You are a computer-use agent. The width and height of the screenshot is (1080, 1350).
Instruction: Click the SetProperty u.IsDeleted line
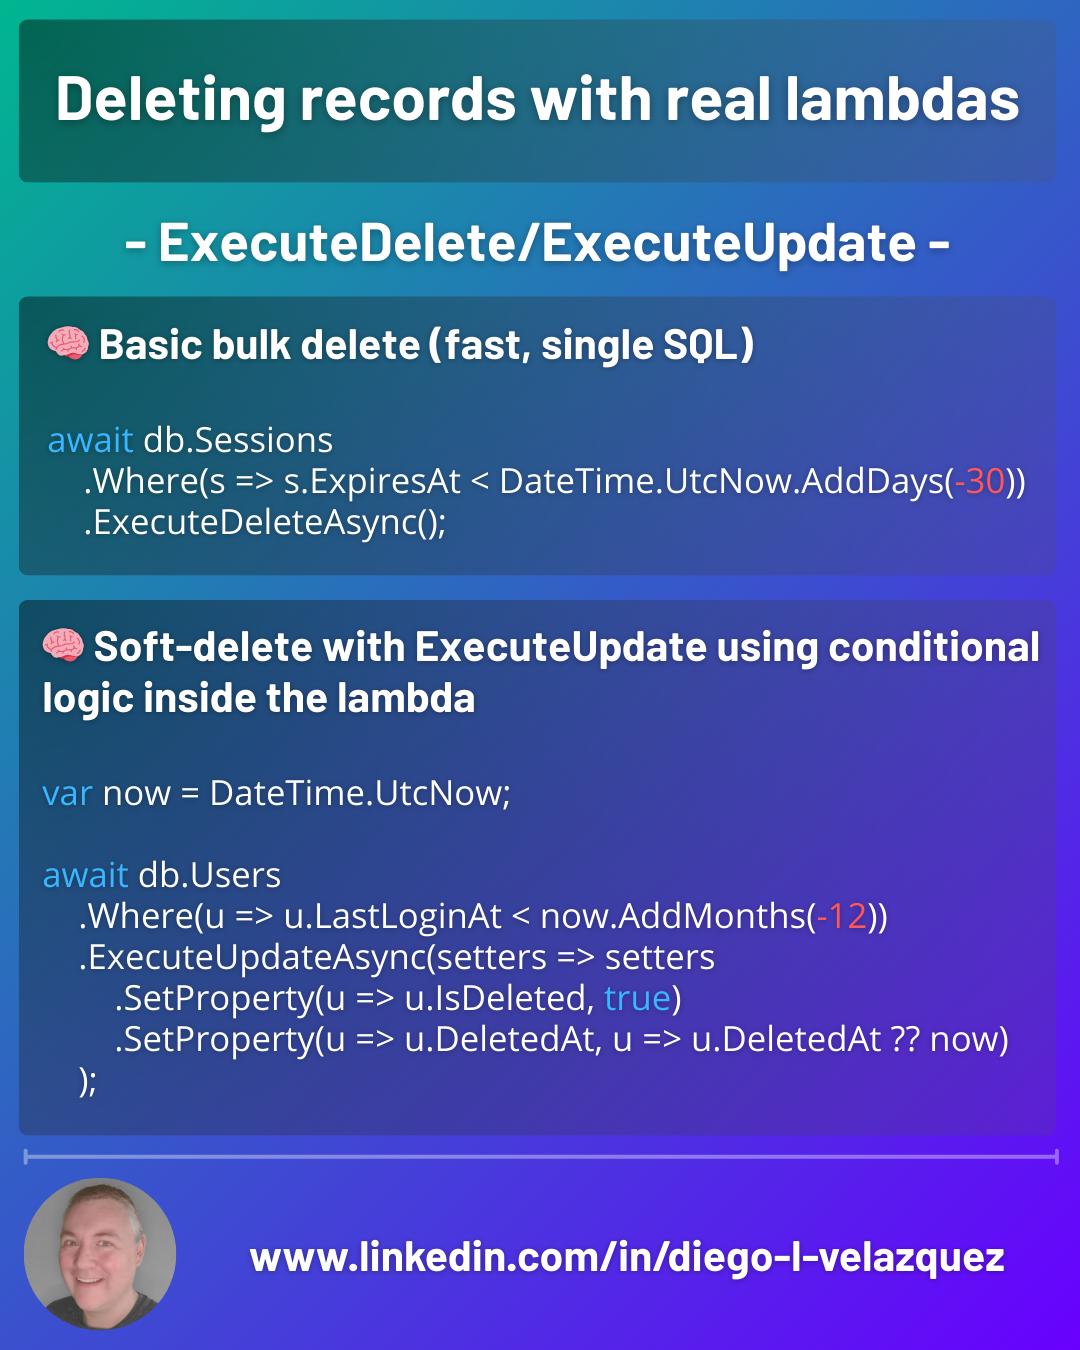398,998
